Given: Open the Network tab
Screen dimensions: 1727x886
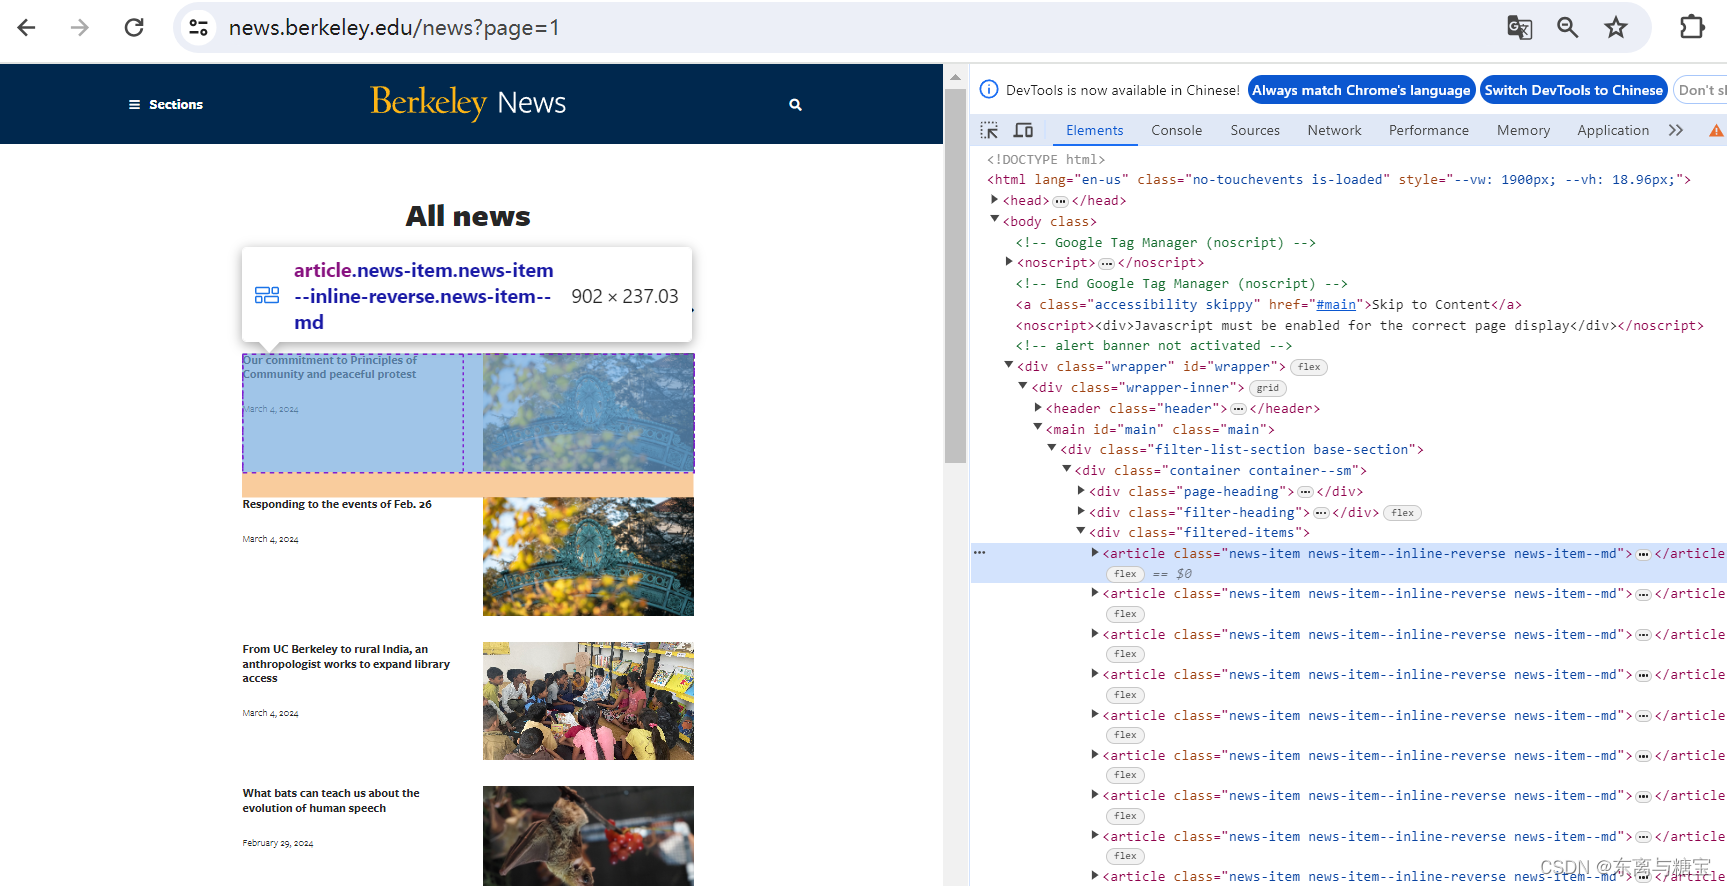Looking at the screenshot, I should [x=1334, y=130].
